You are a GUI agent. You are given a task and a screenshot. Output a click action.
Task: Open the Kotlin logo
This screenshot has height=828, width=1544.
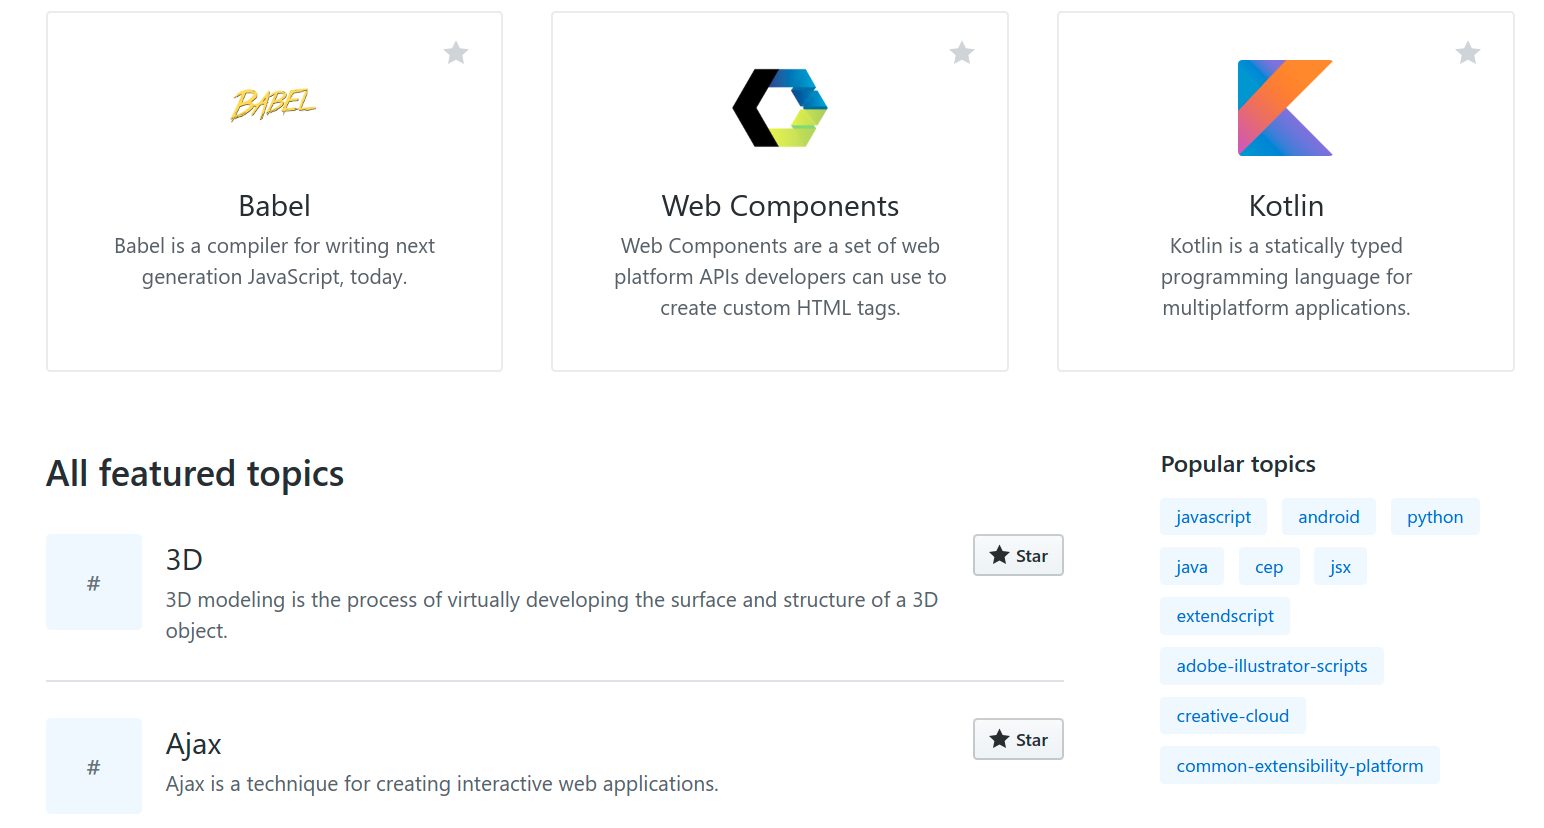point(1285,107)
